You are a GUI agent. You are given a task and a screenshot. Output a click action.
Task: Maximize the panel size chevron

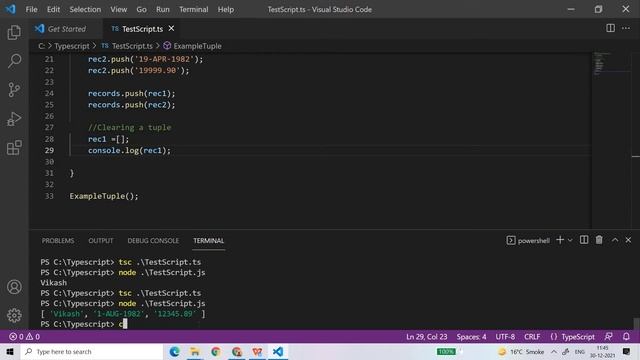click(x=615, y=240)
